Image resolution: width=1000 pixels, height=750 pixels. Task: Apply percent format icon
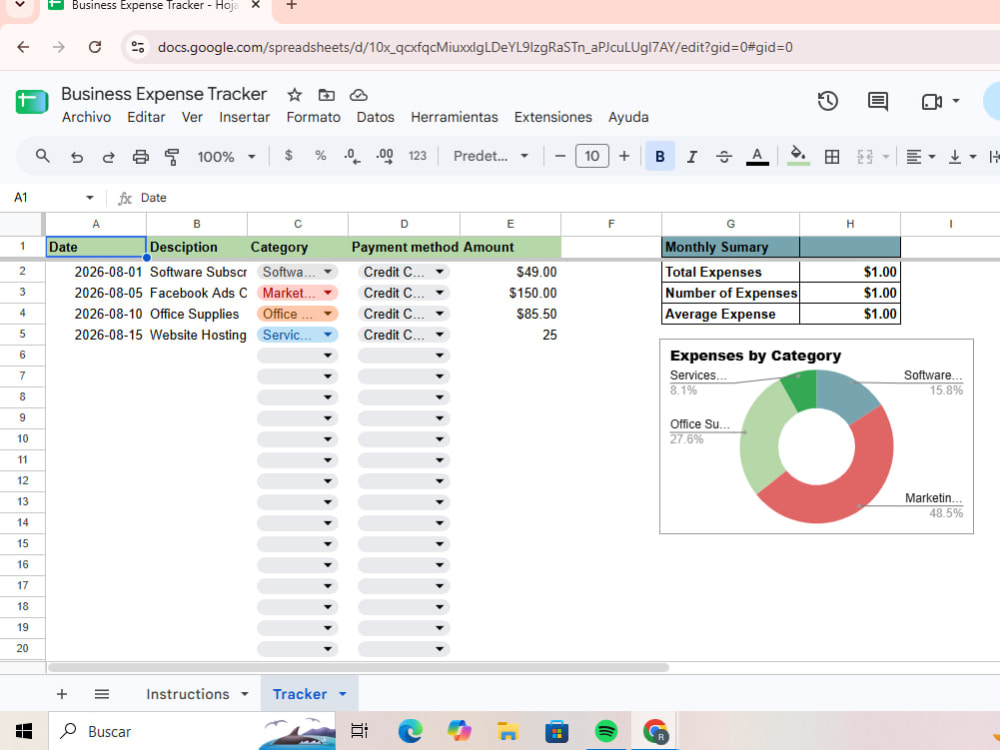pyautogui.click(x=320, y=156)
